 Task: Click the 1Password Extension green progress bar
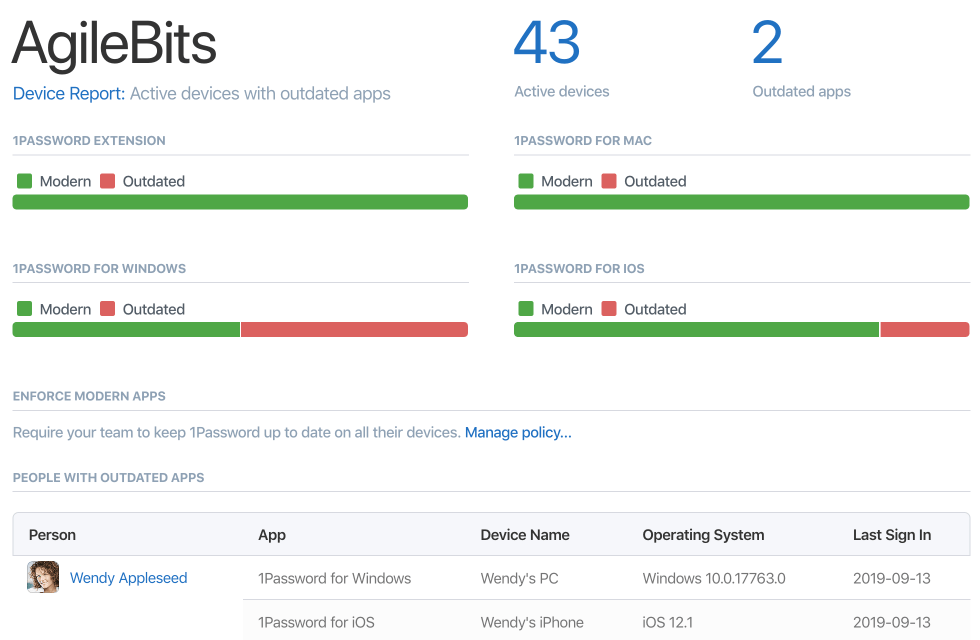(x=240, y=202)
